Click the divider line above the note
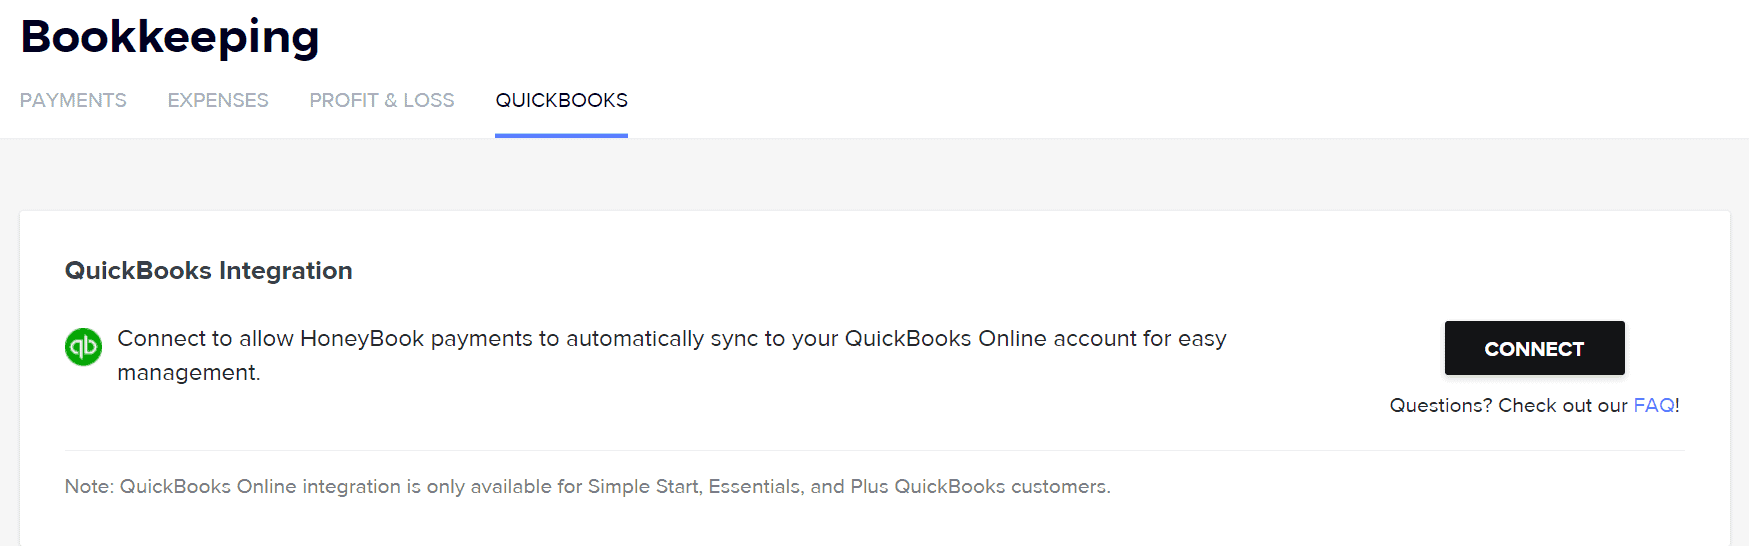The image size is (1749, 546). coord(874,451)
